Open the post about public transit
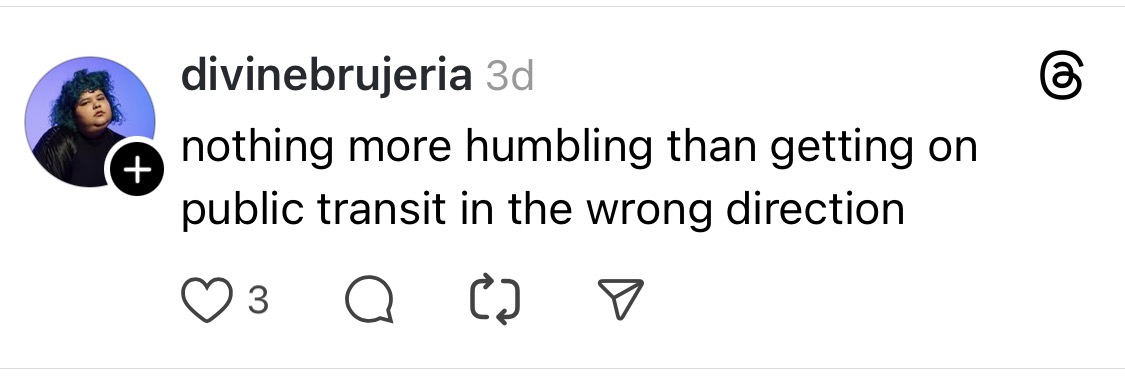This screenshot has height=382, width=1125. (x=579, y=177)
